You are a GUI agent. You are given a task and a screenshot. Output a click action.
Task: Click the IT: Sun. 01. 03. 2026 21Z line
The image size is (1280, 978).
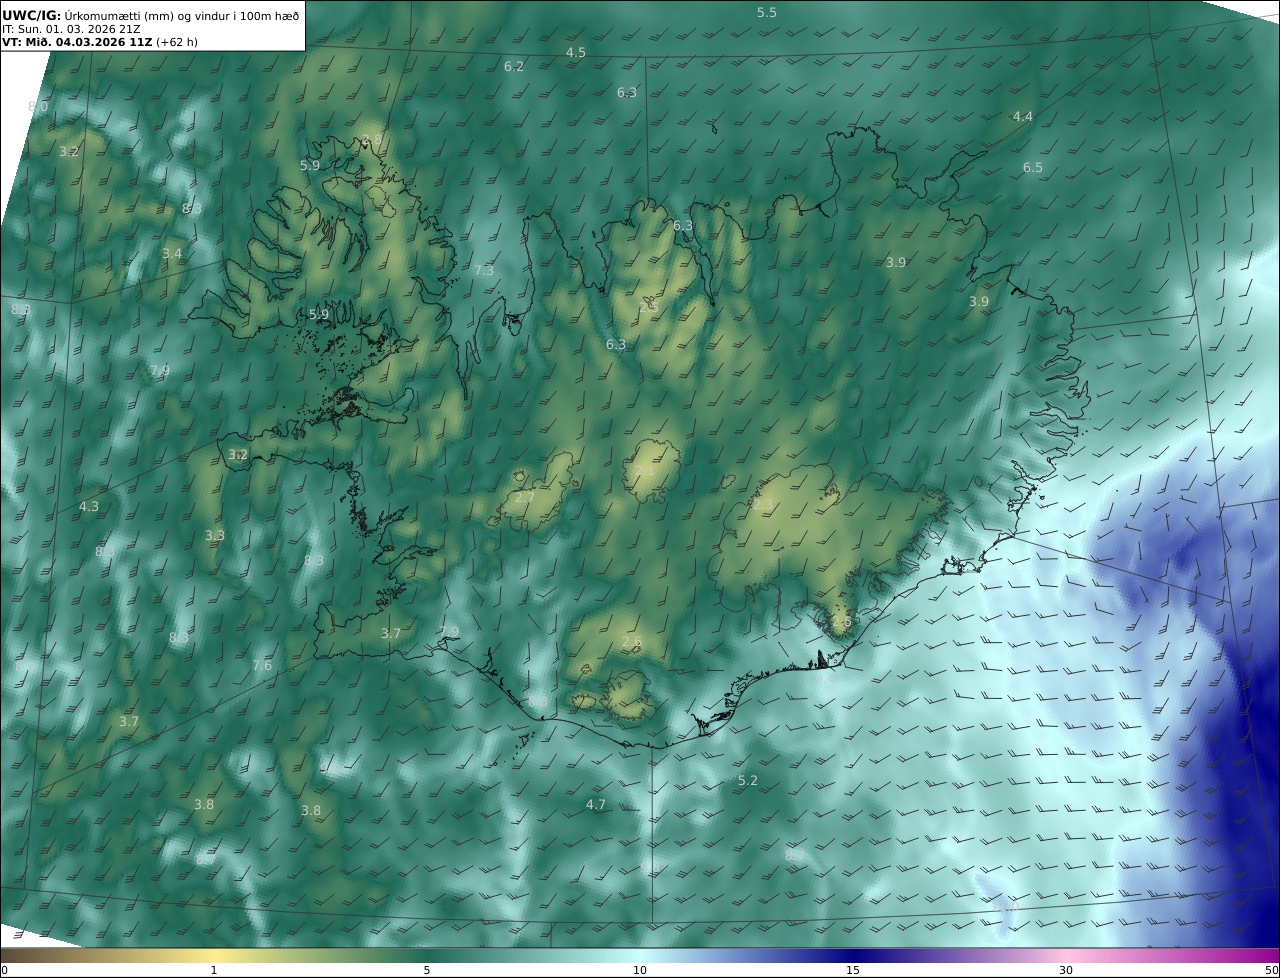point(71,29)
